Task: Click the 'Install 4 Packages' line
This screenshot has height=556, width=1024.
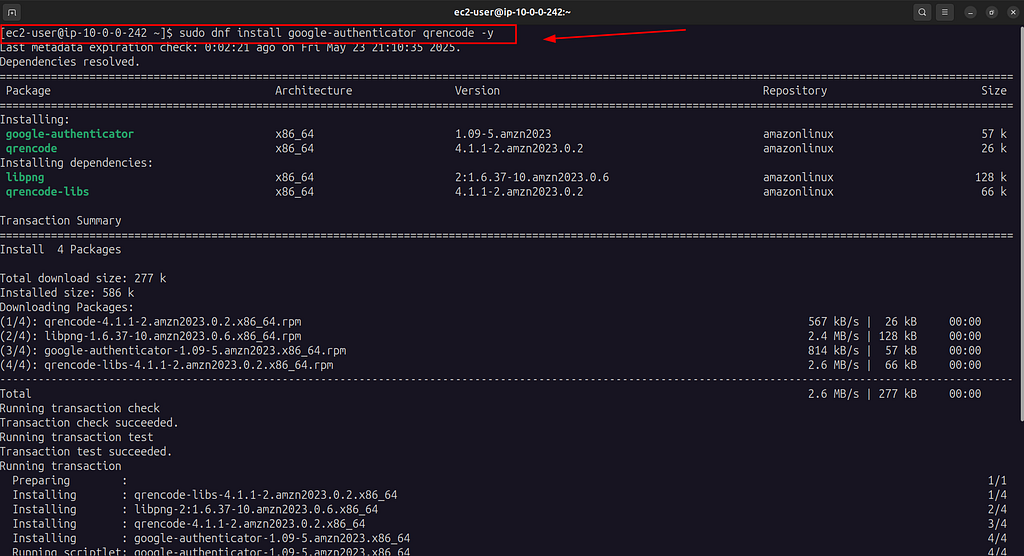Action: 60,250
